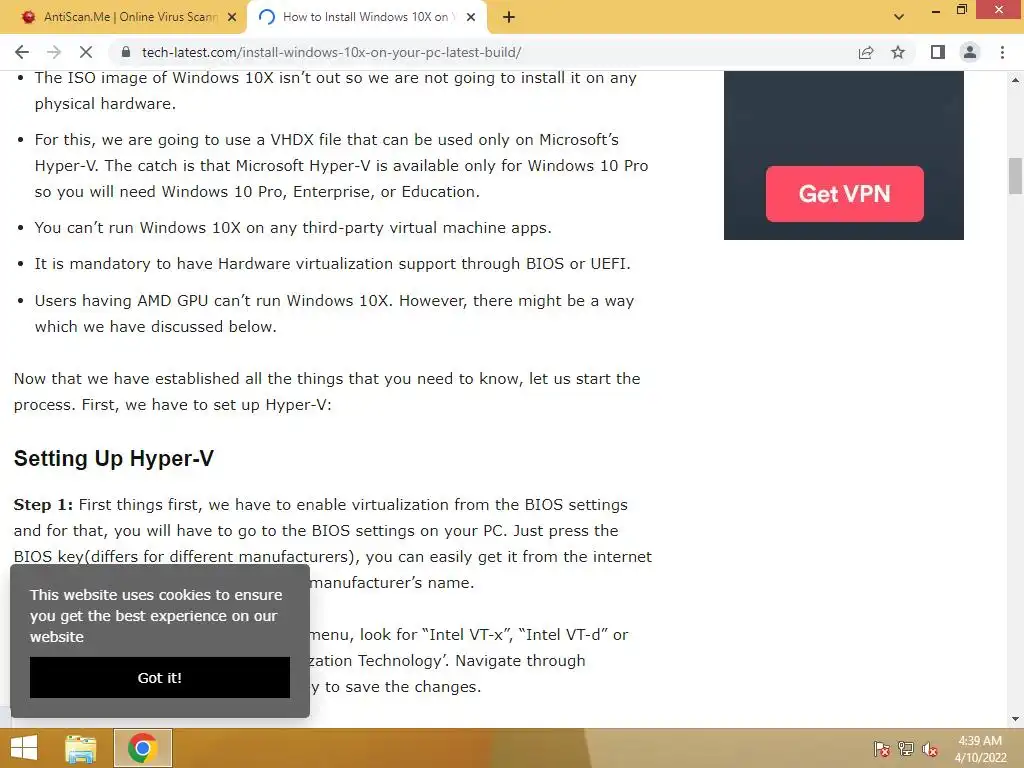Viewport: 1024px width, 768px height.
Task: Open the Chrome side panel
Action: coord(938,52)
